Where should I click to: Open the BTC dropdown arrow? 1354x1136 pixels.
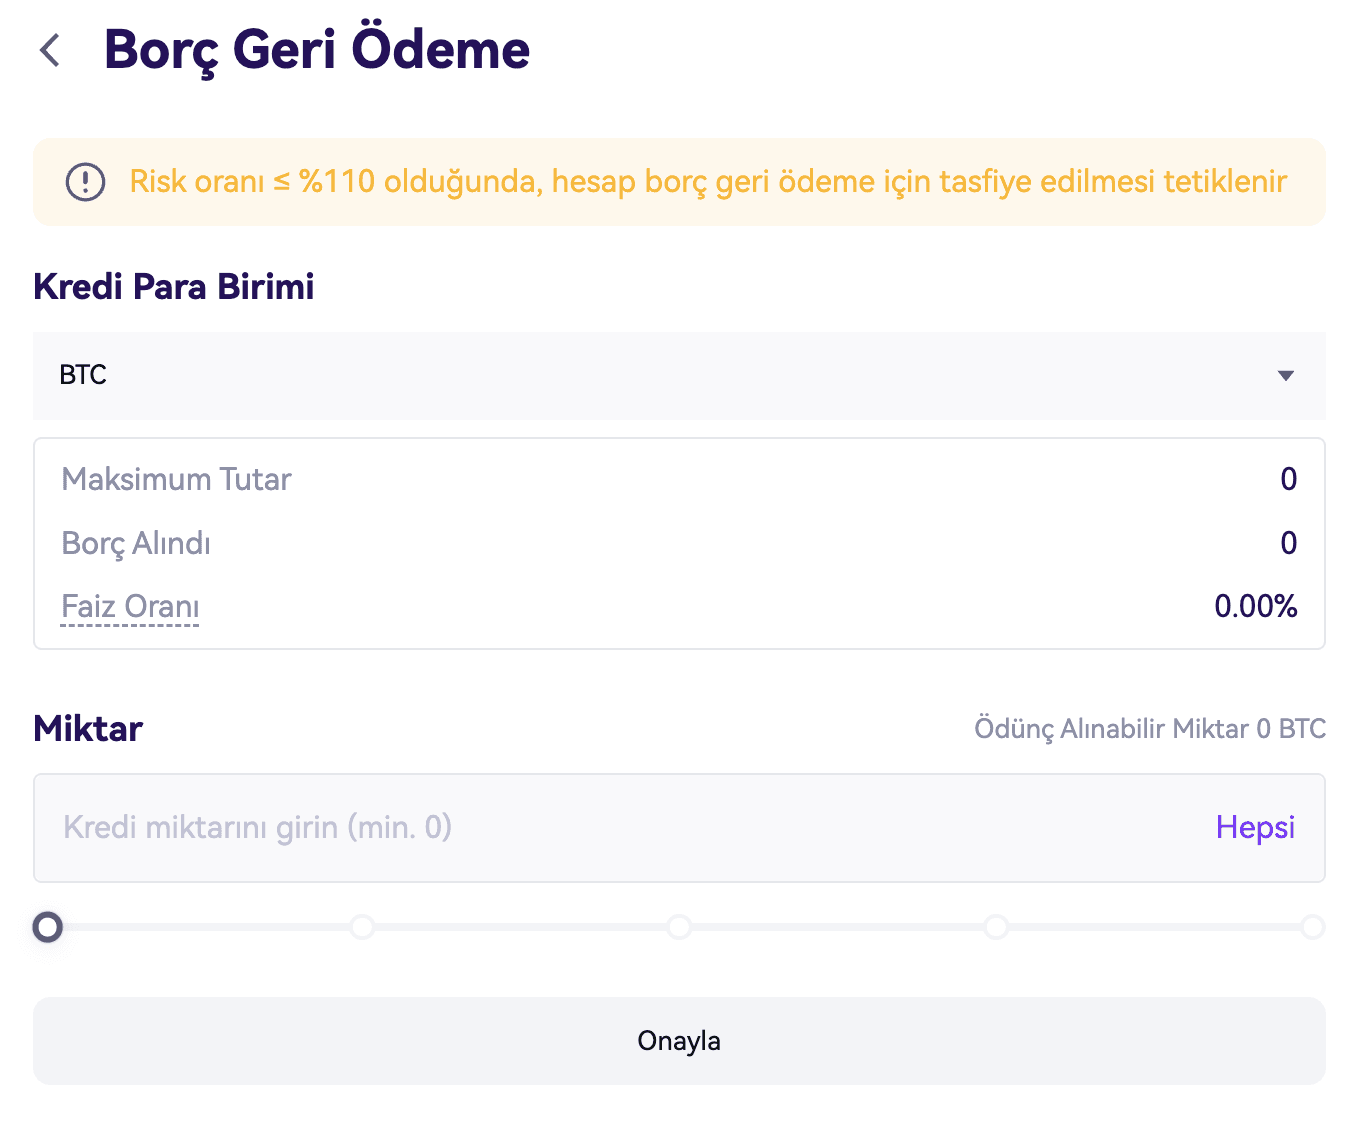click(x=1286, y=376)
